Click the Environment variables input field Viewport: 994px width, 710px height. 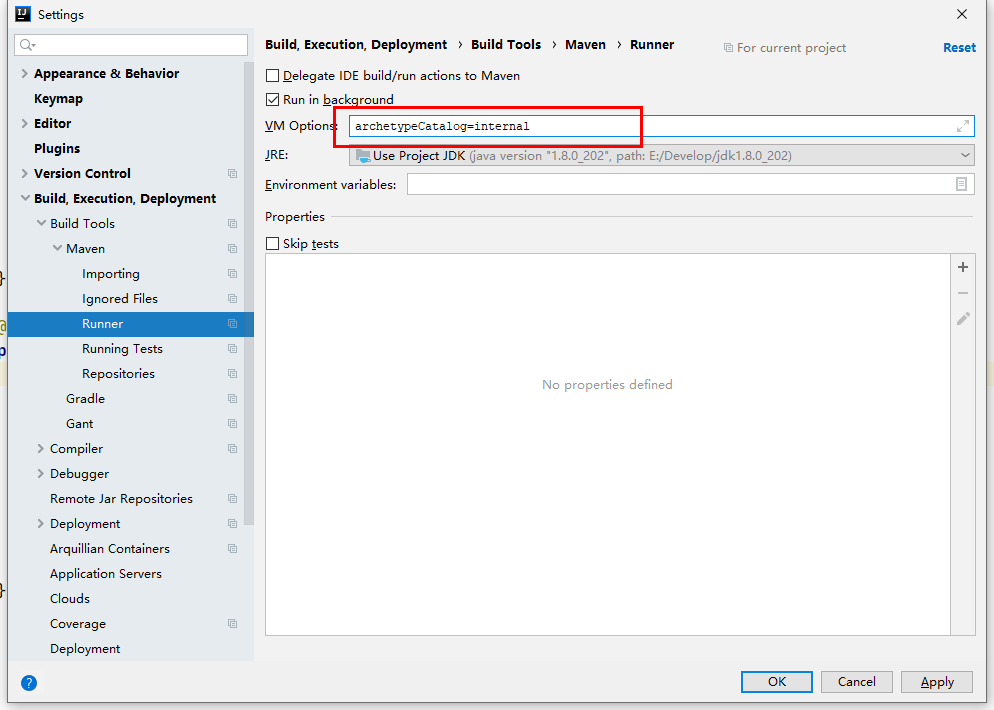click(690, 184)
